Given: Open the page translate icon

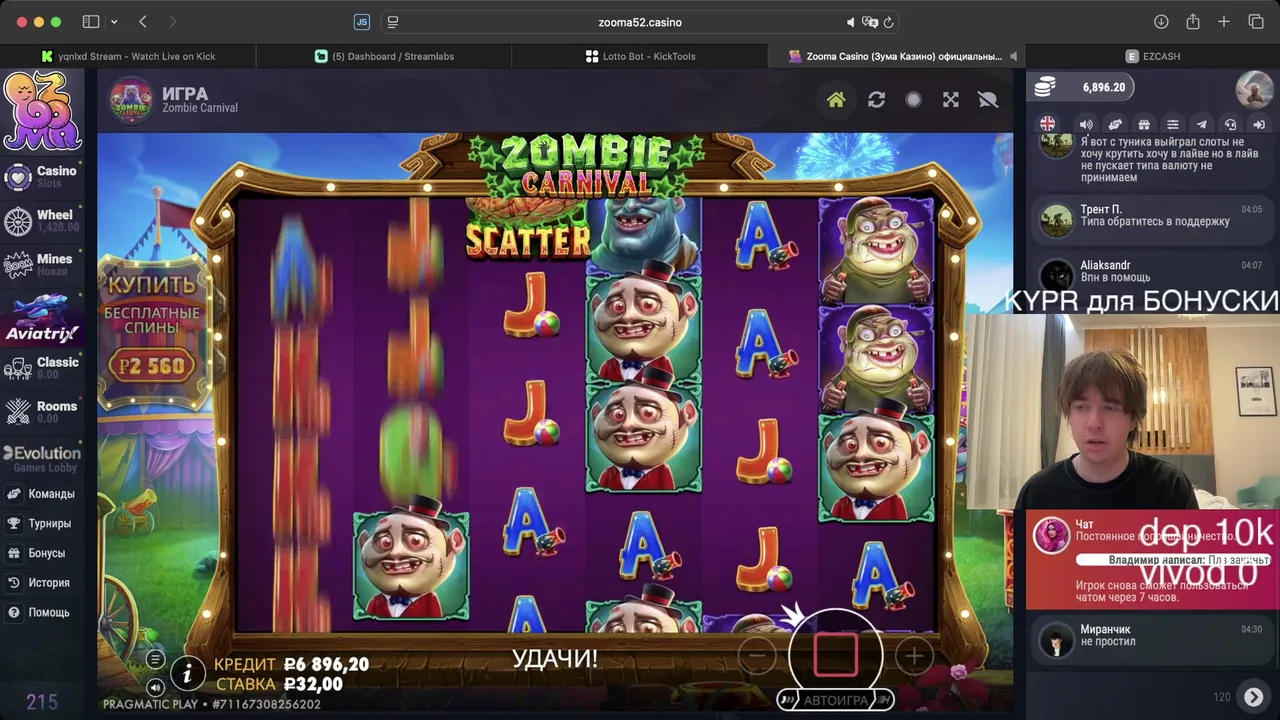Looking at the screenshot, I should tap(870, 22).
